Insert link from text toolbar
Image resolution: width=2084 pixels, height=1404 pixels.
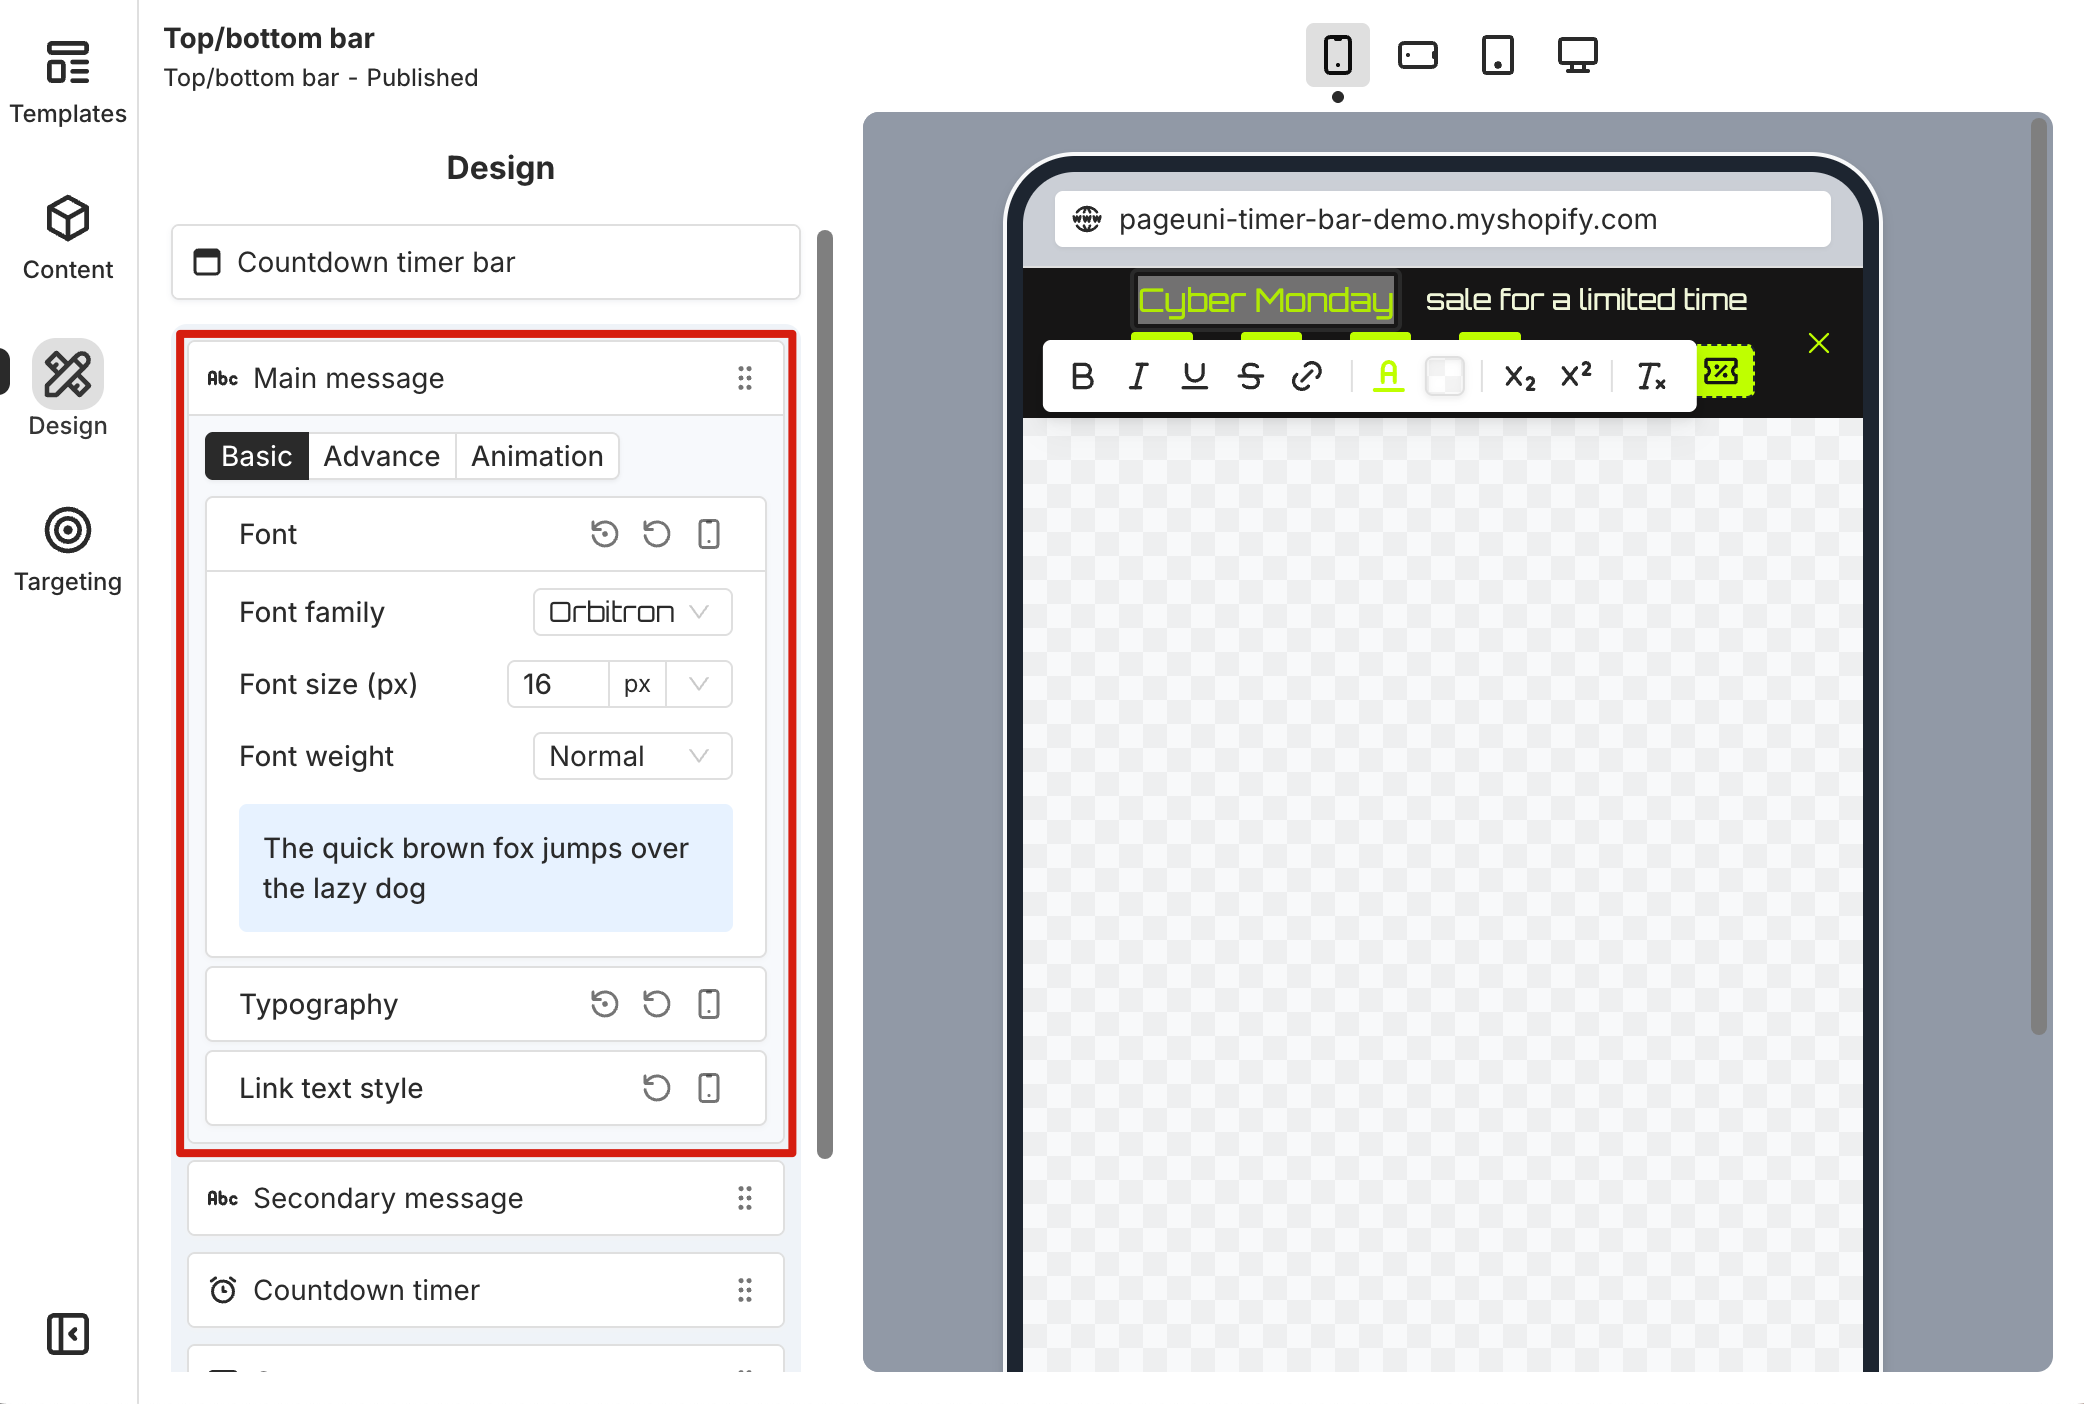click(1307, 376)
